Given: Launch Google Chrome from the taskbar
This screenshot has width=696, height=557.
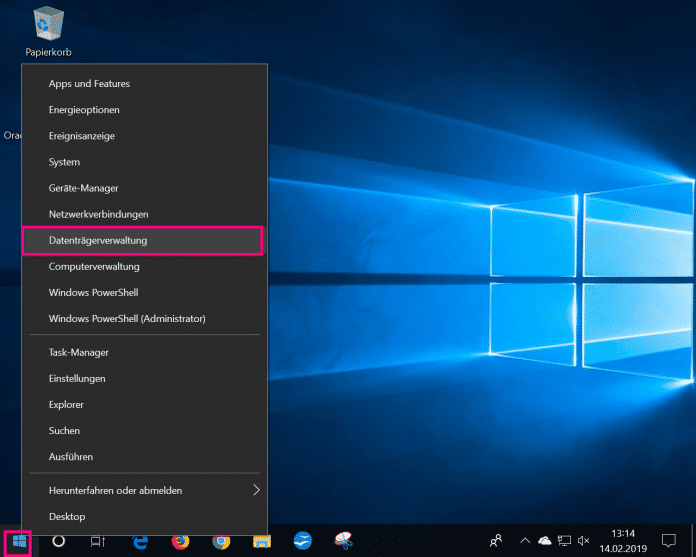Looking at the screenshot, I should pos(221,542).
